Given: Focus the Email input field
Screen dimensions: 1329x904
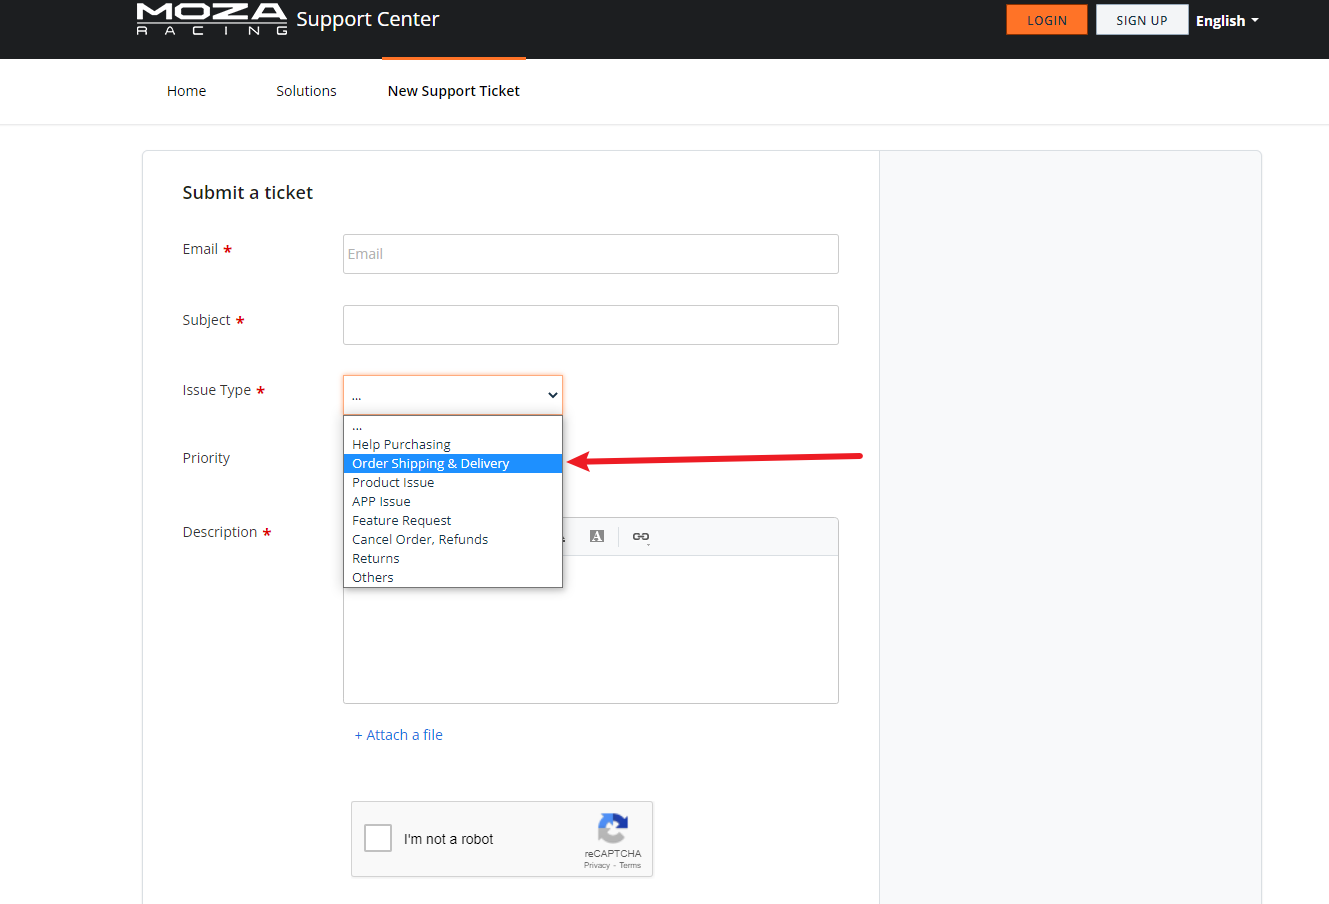Looking at the screenshot, I should pos(590,254).
